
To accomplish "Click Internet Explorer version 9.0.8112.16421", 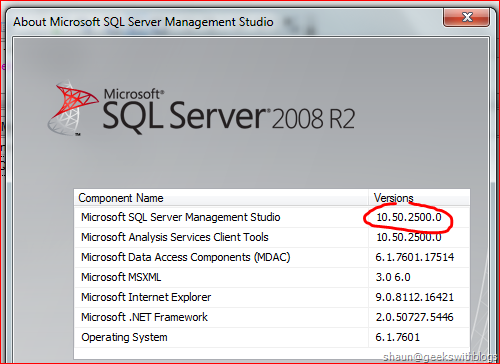I will pyautogui.click(x=415, y=297).
